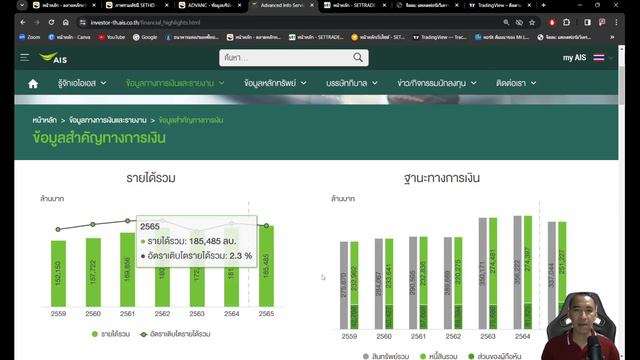Viewport: 640px width, 360px height.
Task: Click the 2560 revenue bar
Action: click(x=93, y=272)
